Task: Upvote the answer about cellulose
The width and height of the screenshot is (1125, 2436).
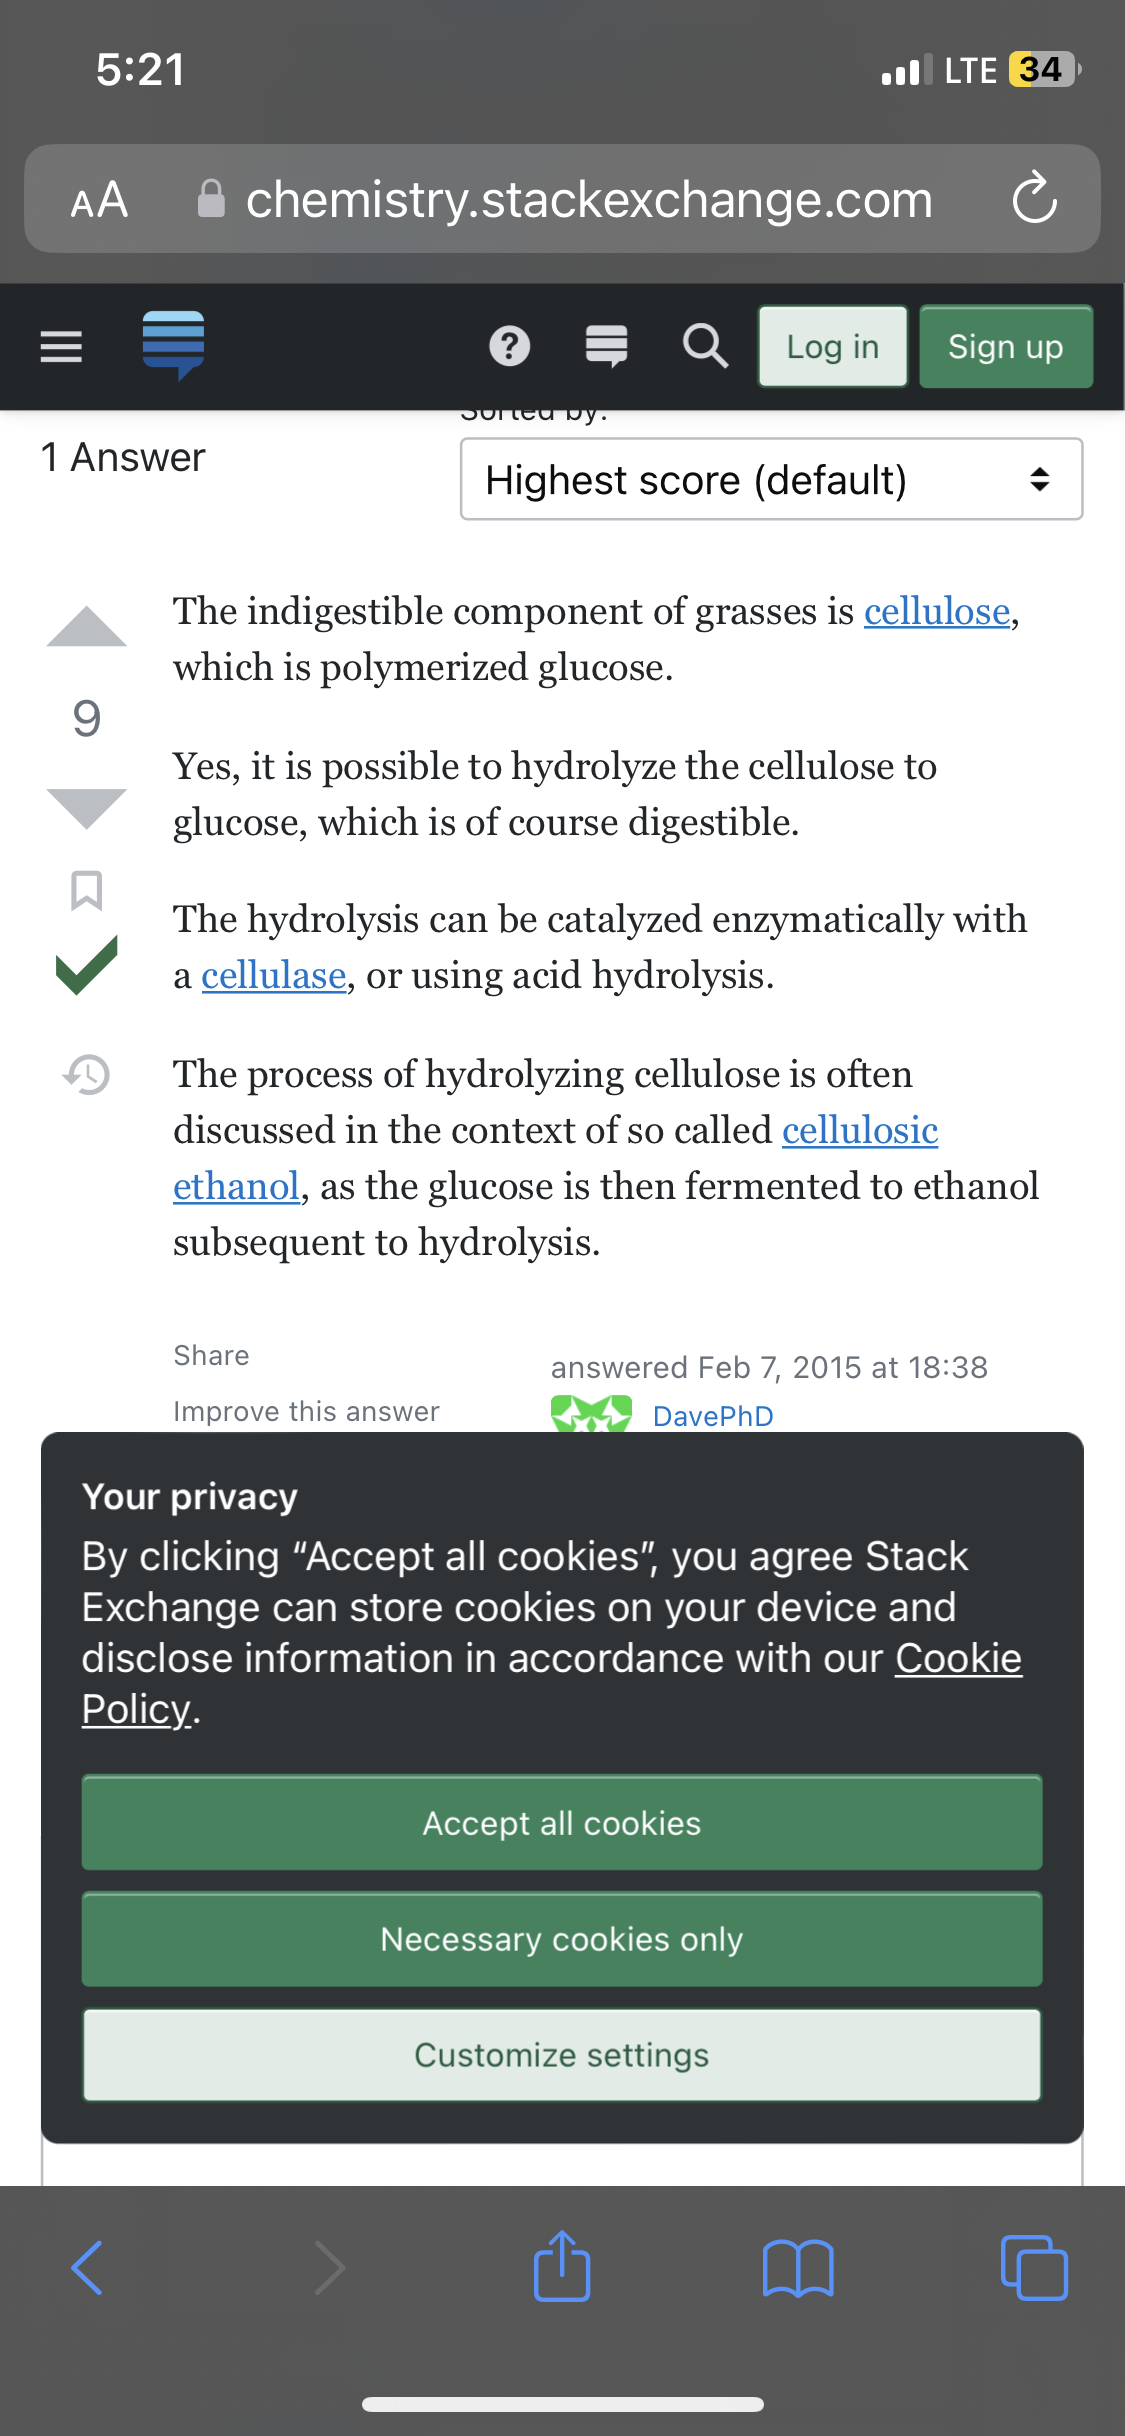Action: [87, 628]
